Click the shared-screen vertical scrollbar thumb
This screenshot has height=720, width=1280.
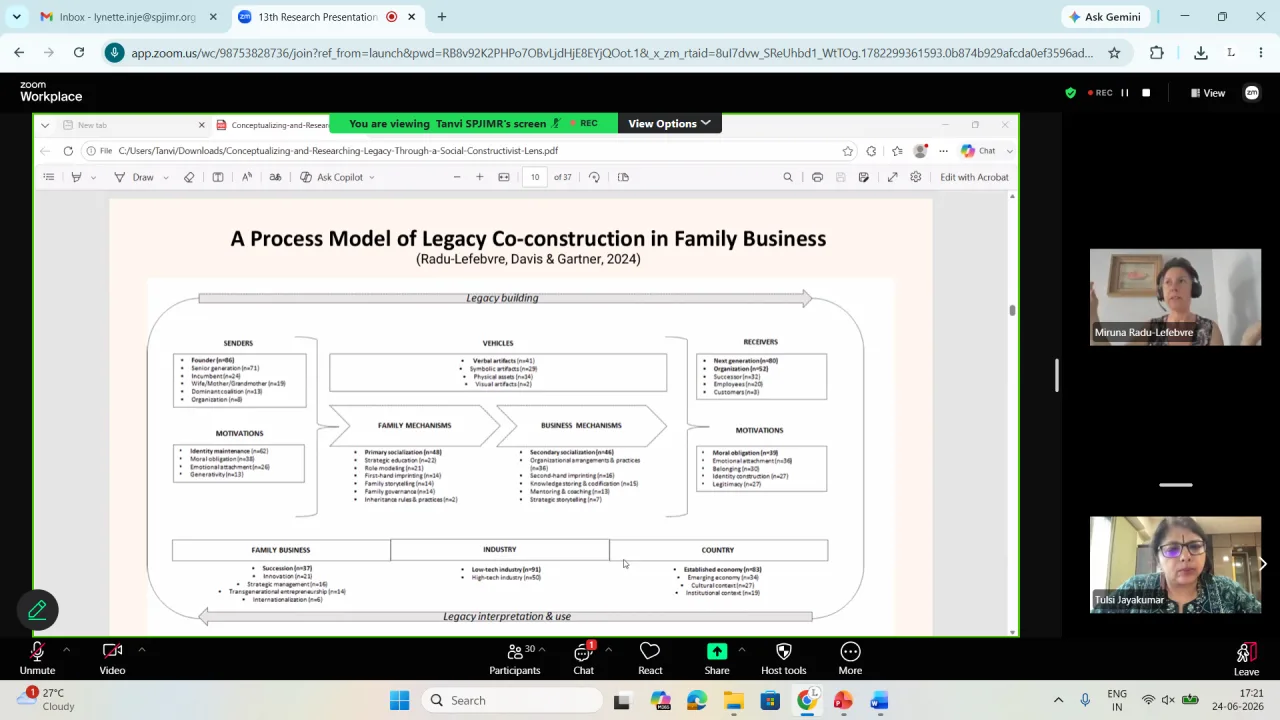pos(1012,310)
